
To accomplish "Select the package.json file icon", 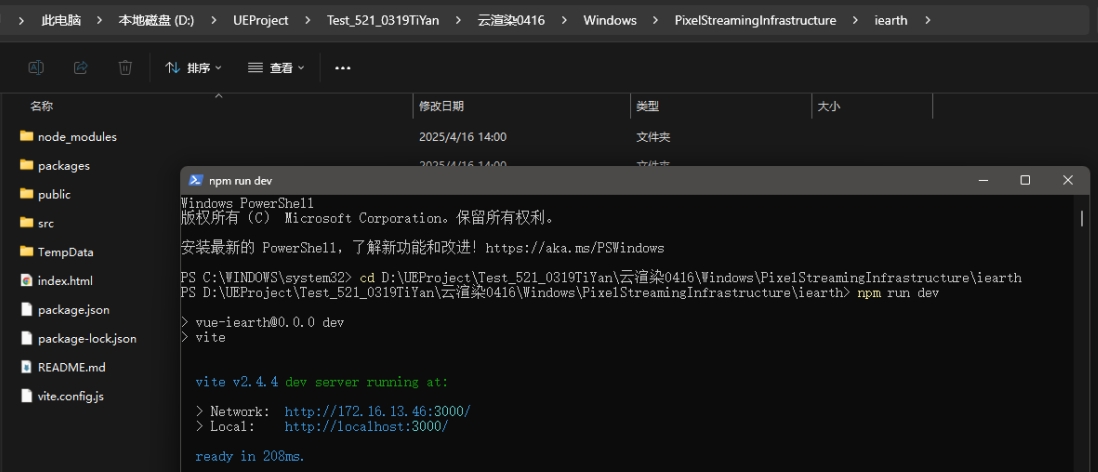I will pyautogui.click(x=27, y=309).
